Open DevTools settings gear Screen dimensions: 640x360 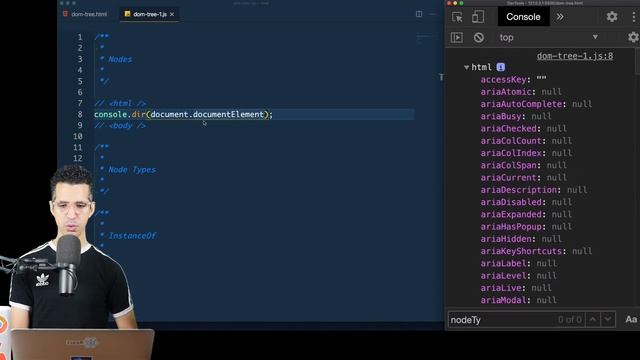611,17
